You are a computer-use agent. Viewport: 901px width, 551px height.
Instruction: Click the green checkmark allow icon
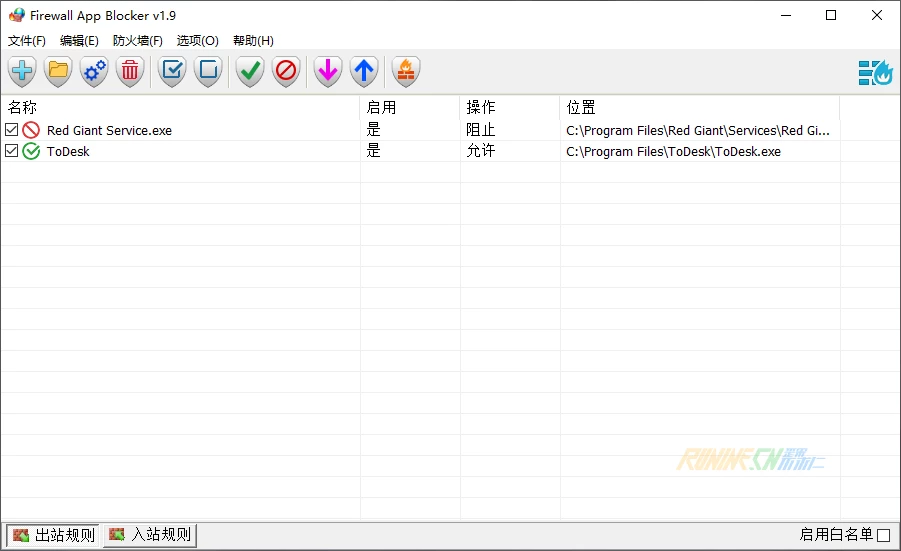tap(250, 71)
